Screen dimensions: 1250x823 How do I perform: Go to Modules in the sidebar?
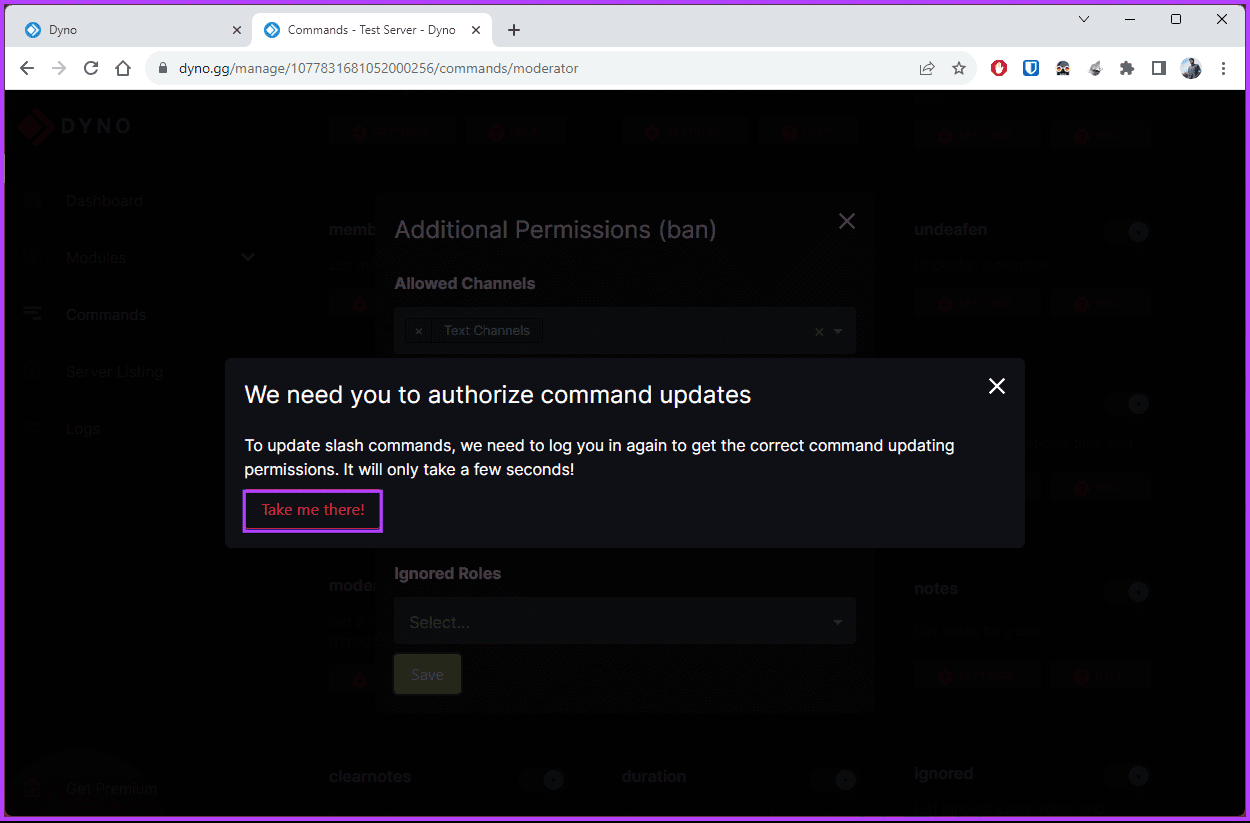(x=96, y=258)
